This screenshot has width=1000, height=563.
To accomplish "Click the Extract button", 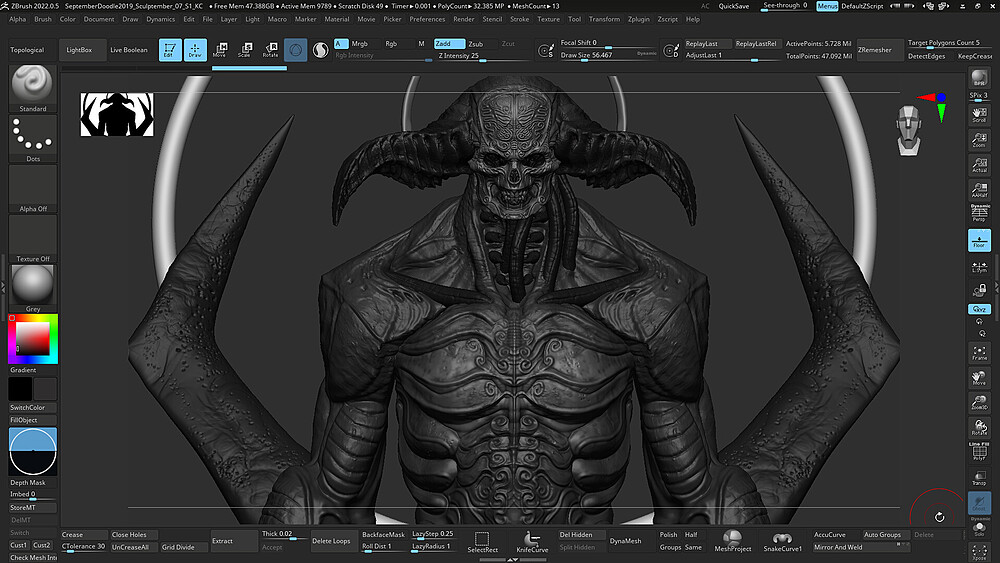I will point(234,541).
